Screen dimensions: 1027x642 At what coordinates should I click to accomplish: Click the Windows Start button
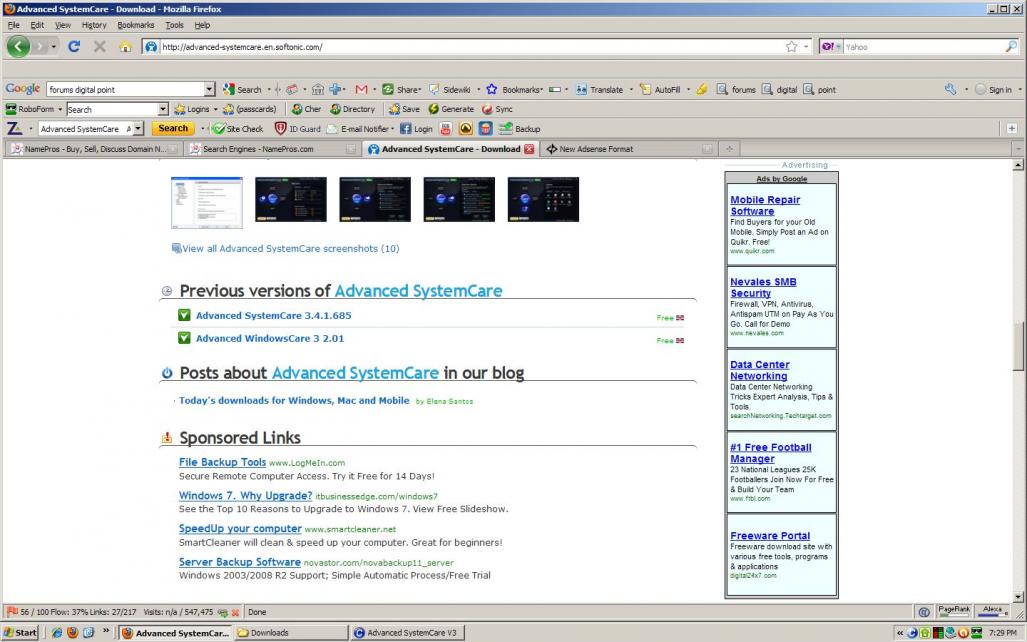[20, 632]
